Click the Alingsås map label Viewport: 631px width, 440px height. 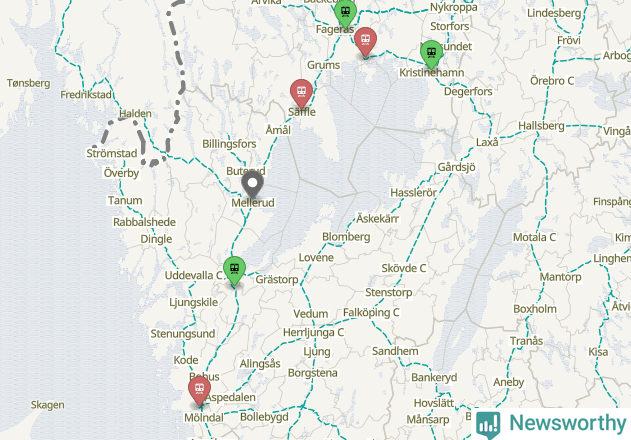pos(260,364)
